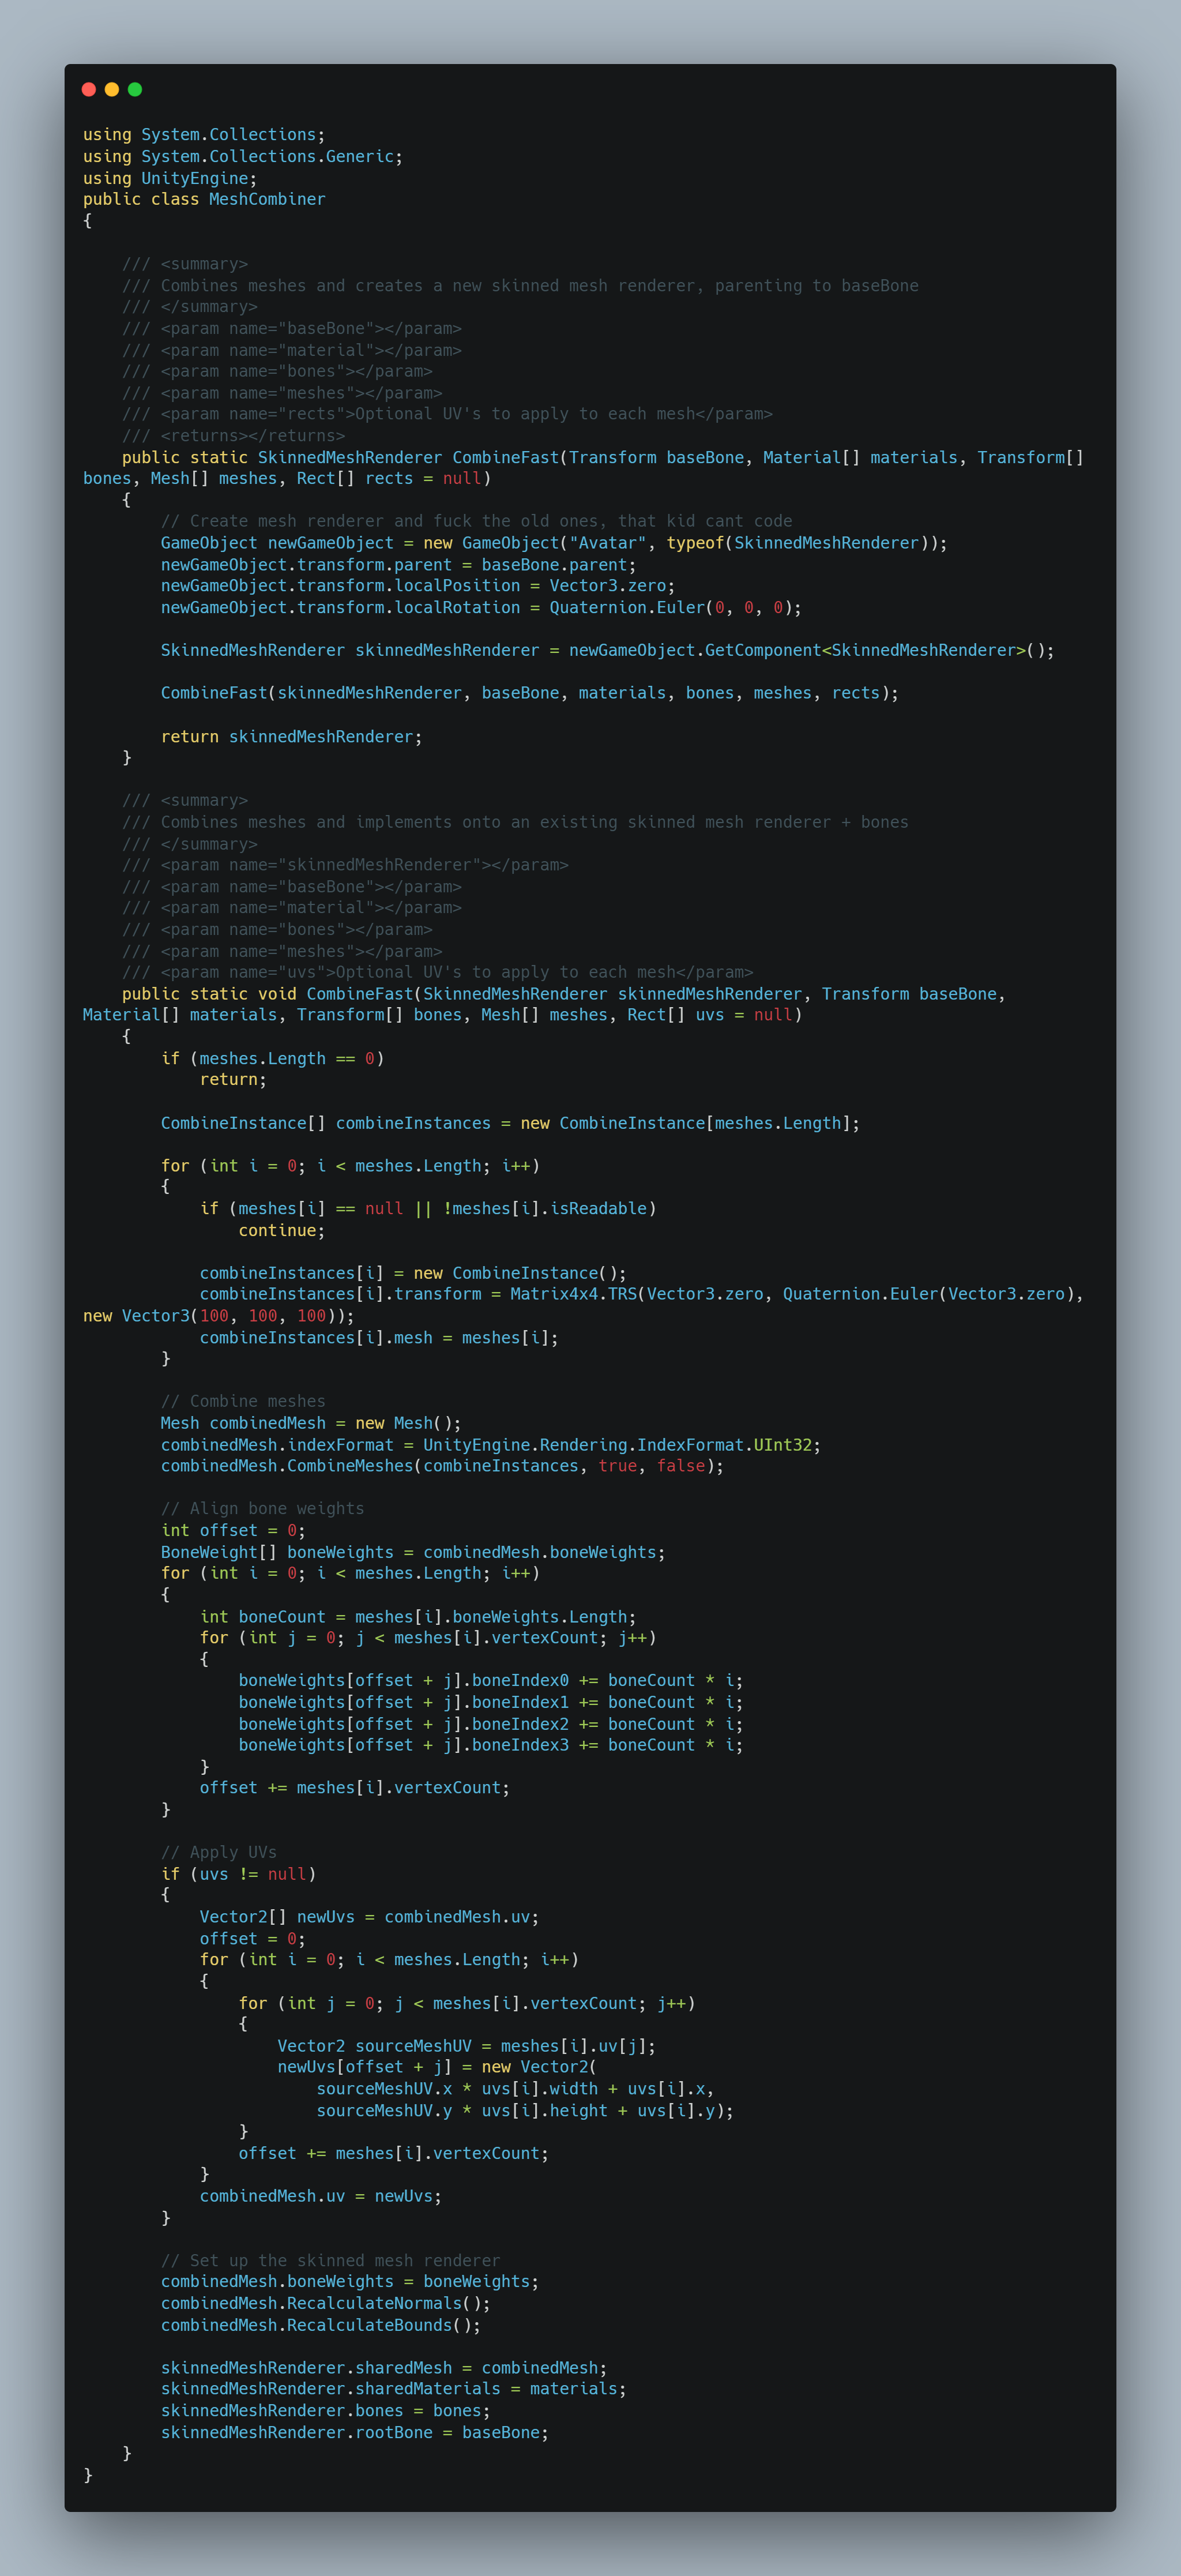Click '// Combine meshes' comment
Viewport: 1181px width, 2576px height.
[x=243, y=1401]
